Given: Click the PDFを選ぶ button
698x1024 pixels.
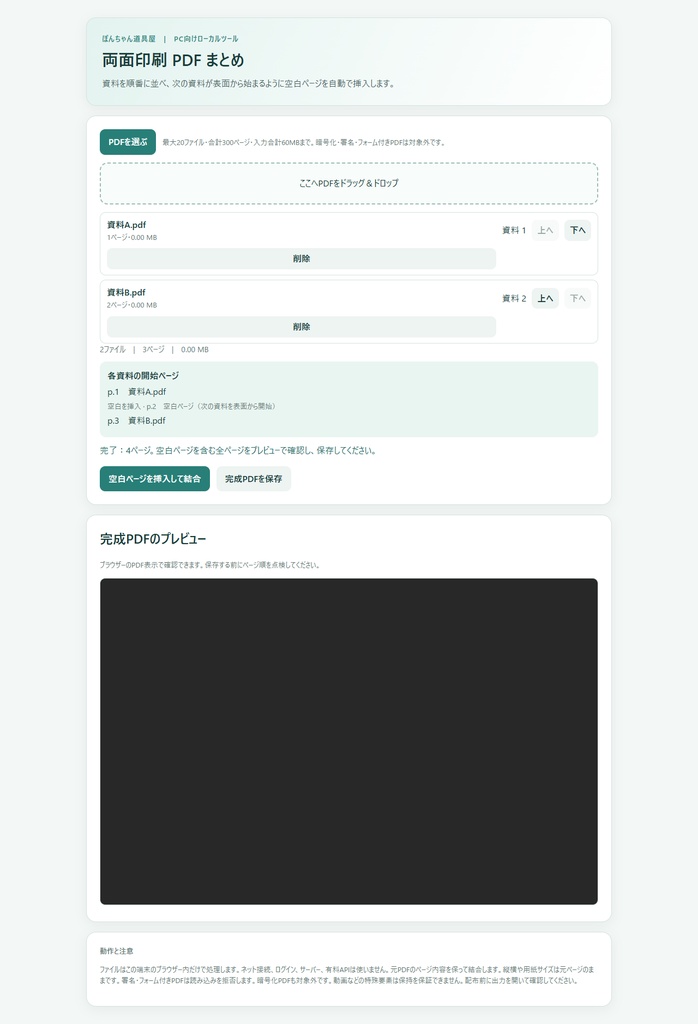Looking at the screenshot, I should click(127, 142).
